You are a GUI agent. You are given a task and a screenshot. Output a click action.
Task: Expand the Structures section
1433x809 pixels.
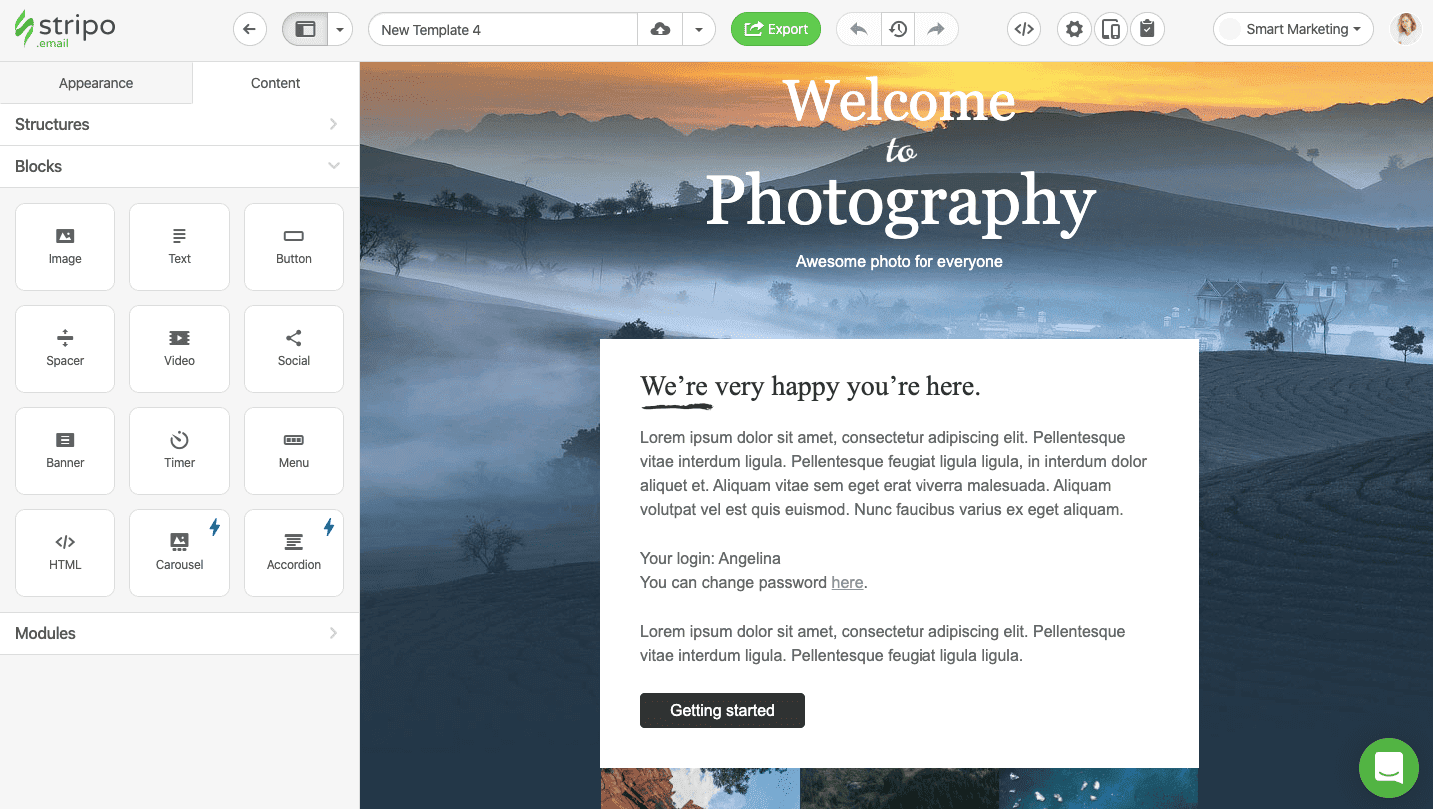click(180, 124)
